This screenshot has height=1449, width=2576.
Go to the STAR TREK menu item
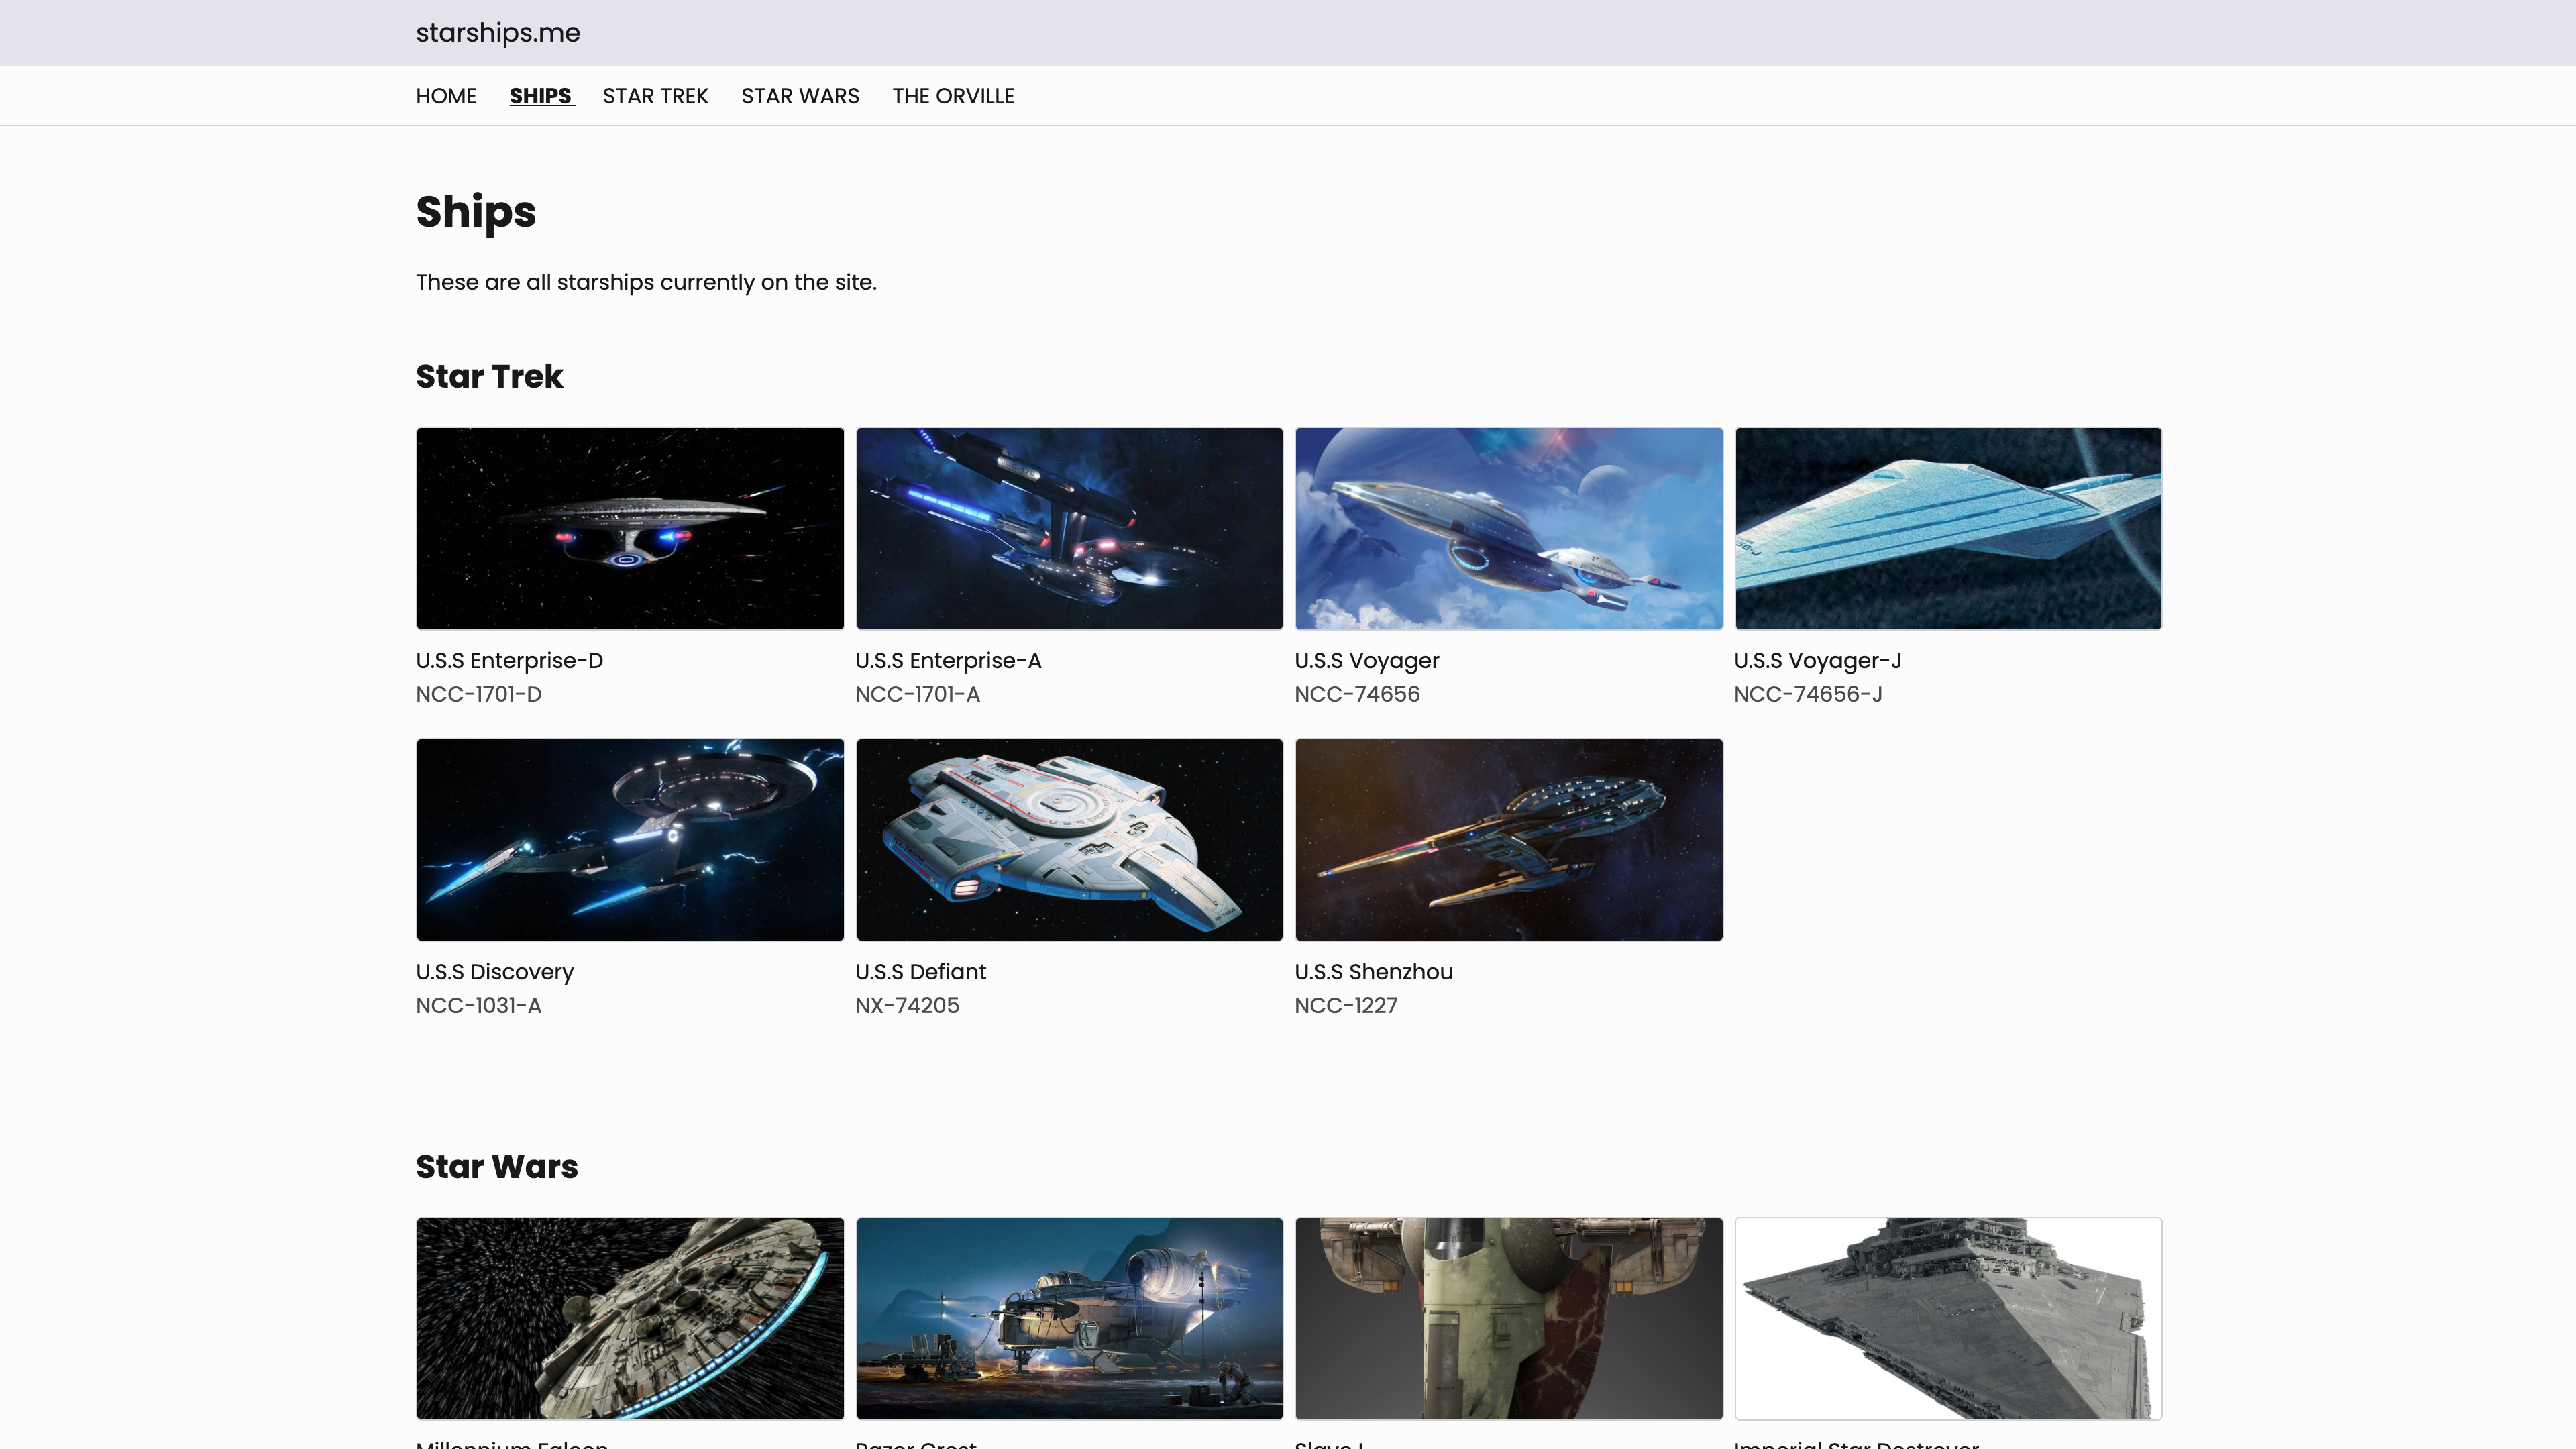pos(655,96)
